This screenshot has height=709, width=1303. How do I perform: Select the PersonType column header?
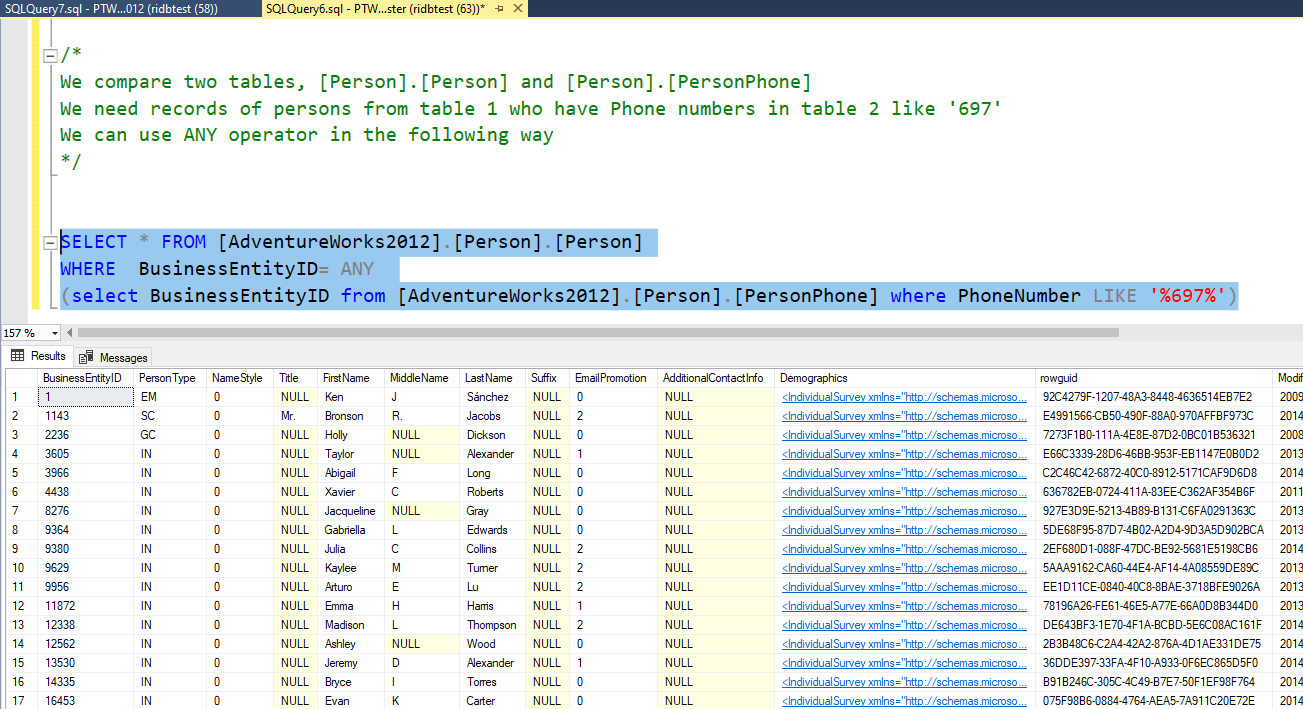[x=170, y=378]
